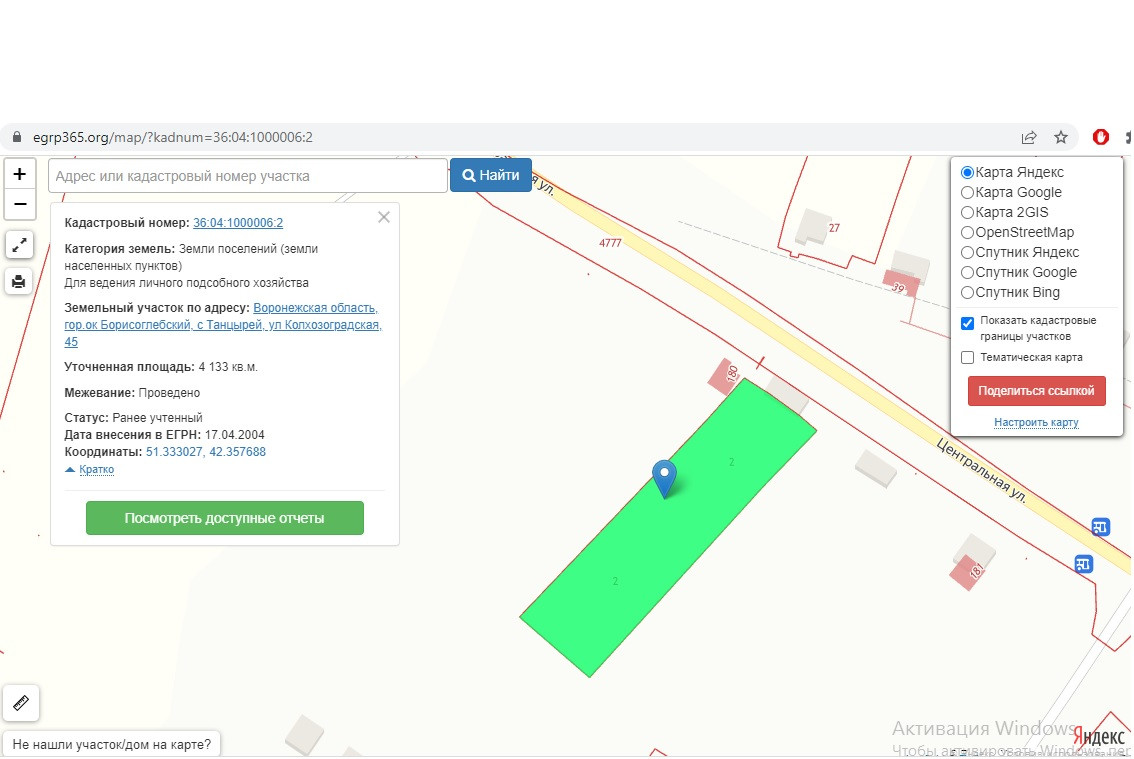Click 'Дата внесения в ЕГРН: 17.04.2004' text
Viewport: 1134px width, 759px height.
(x=164, y=435)
